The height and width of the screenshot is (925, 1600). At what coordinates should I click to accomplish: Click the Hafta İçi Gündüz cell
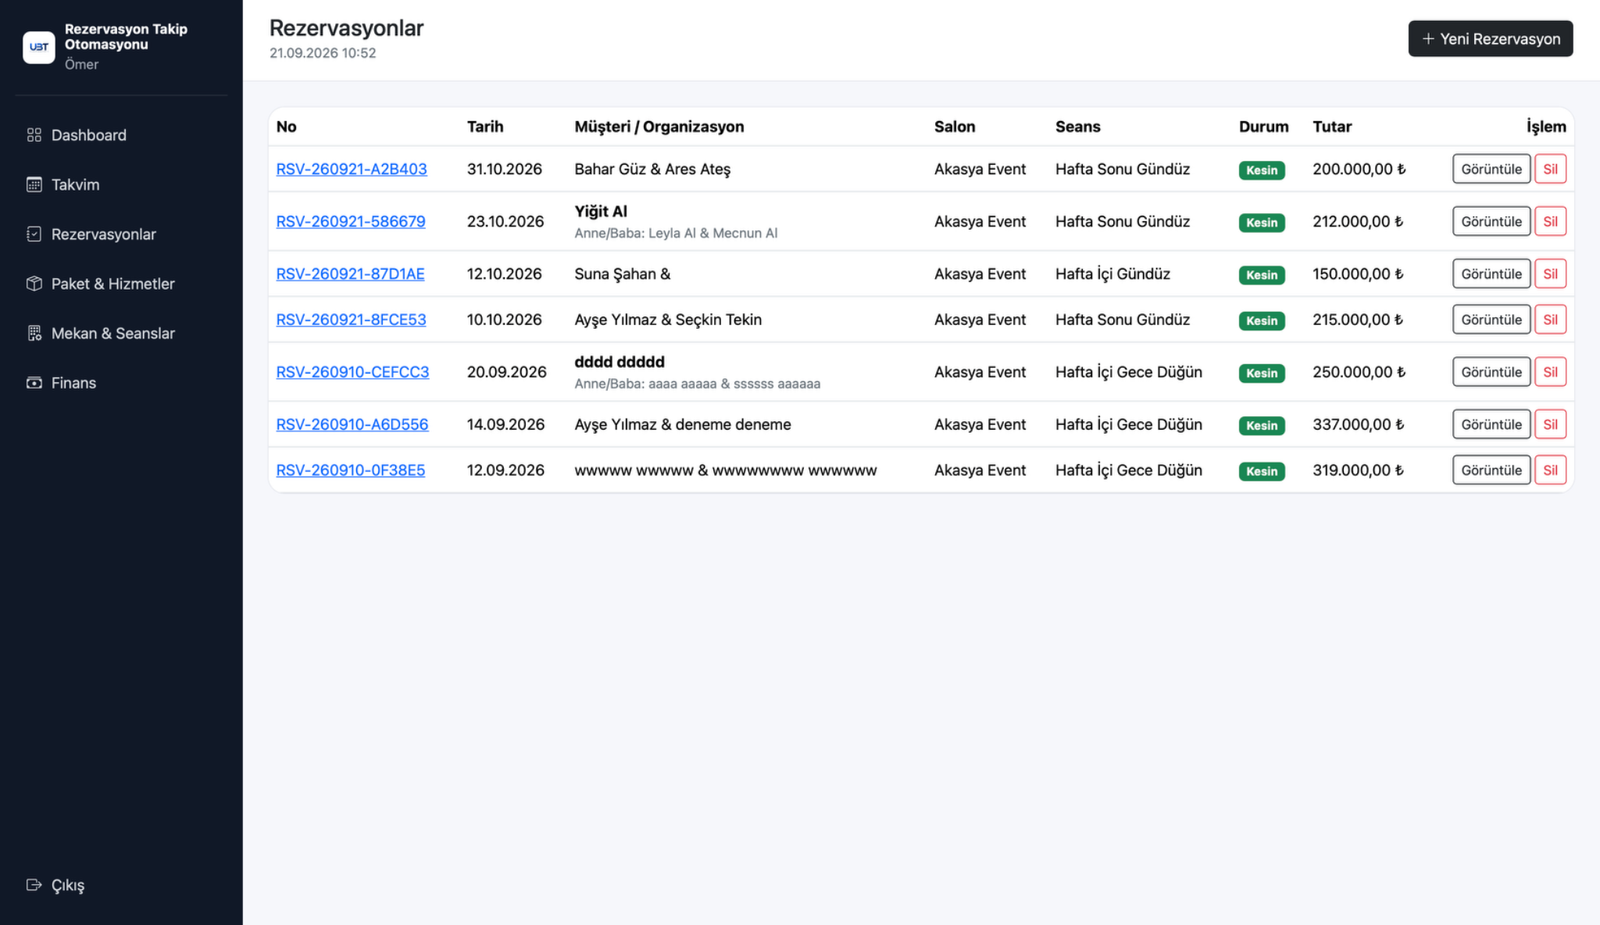pos(1112,274)
